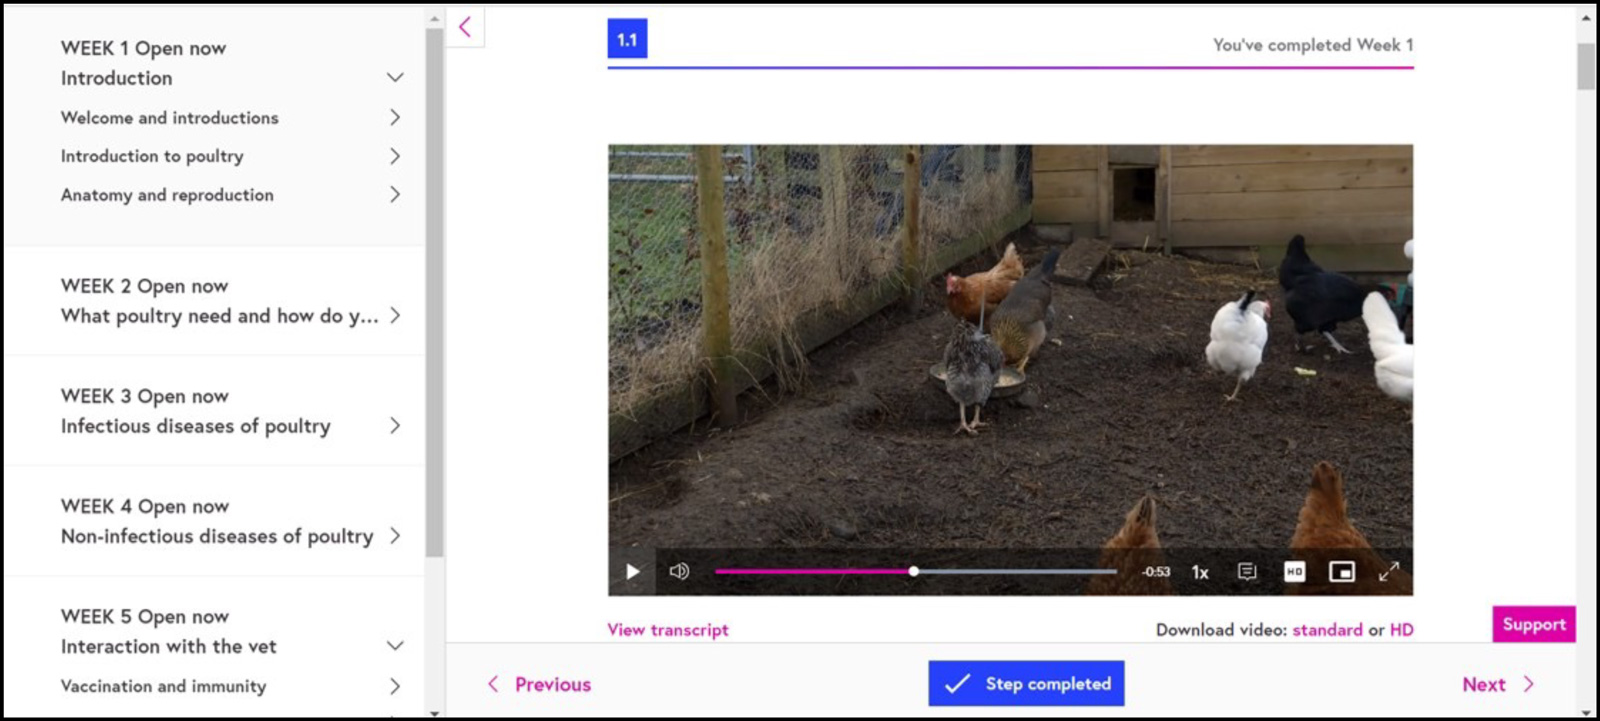Go to the Previous step
Image resolution: width=1600 pixels, height=721 pixels.
[x=539, y=685]
